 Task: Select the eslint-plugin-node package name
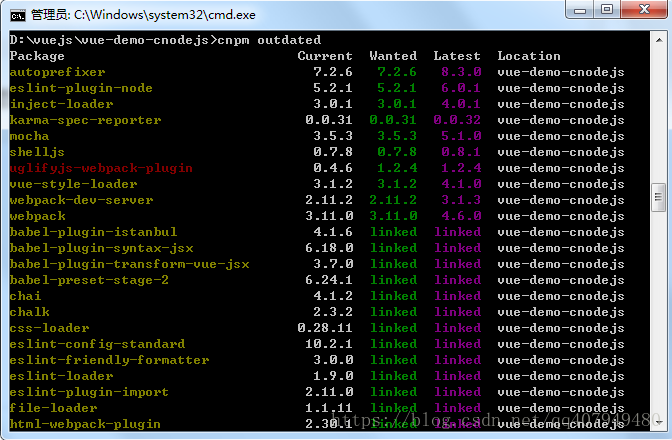pos(81,88)
